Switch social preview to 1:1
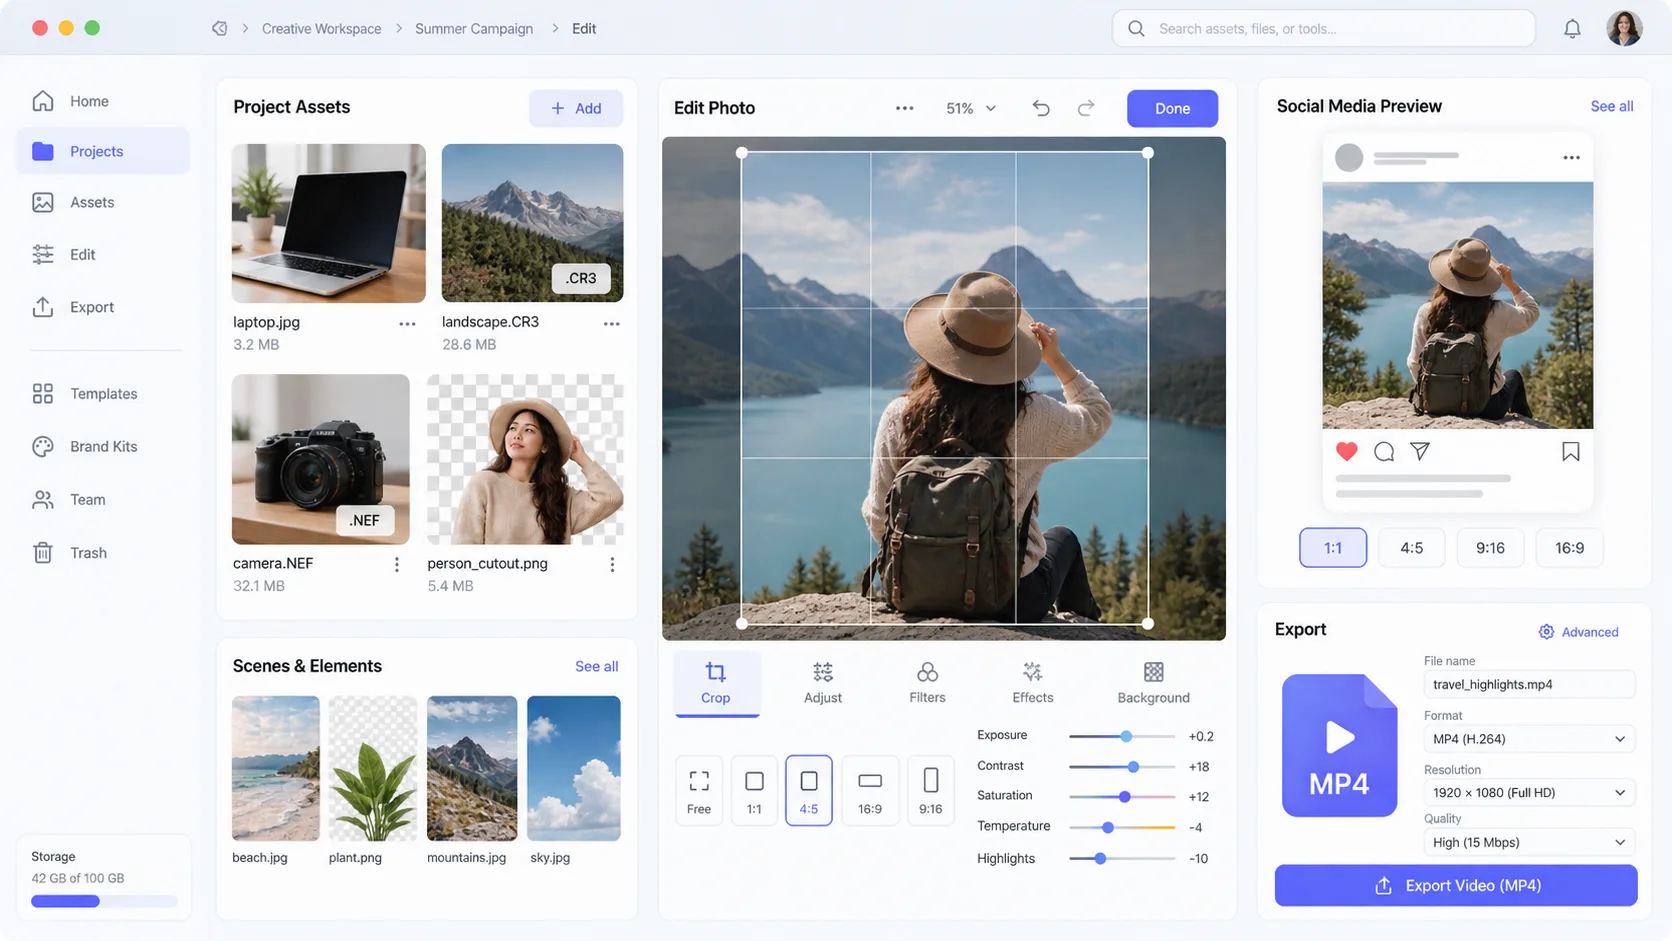The height and width of the screenshot is (941, 1672). tap(1333, 548)
